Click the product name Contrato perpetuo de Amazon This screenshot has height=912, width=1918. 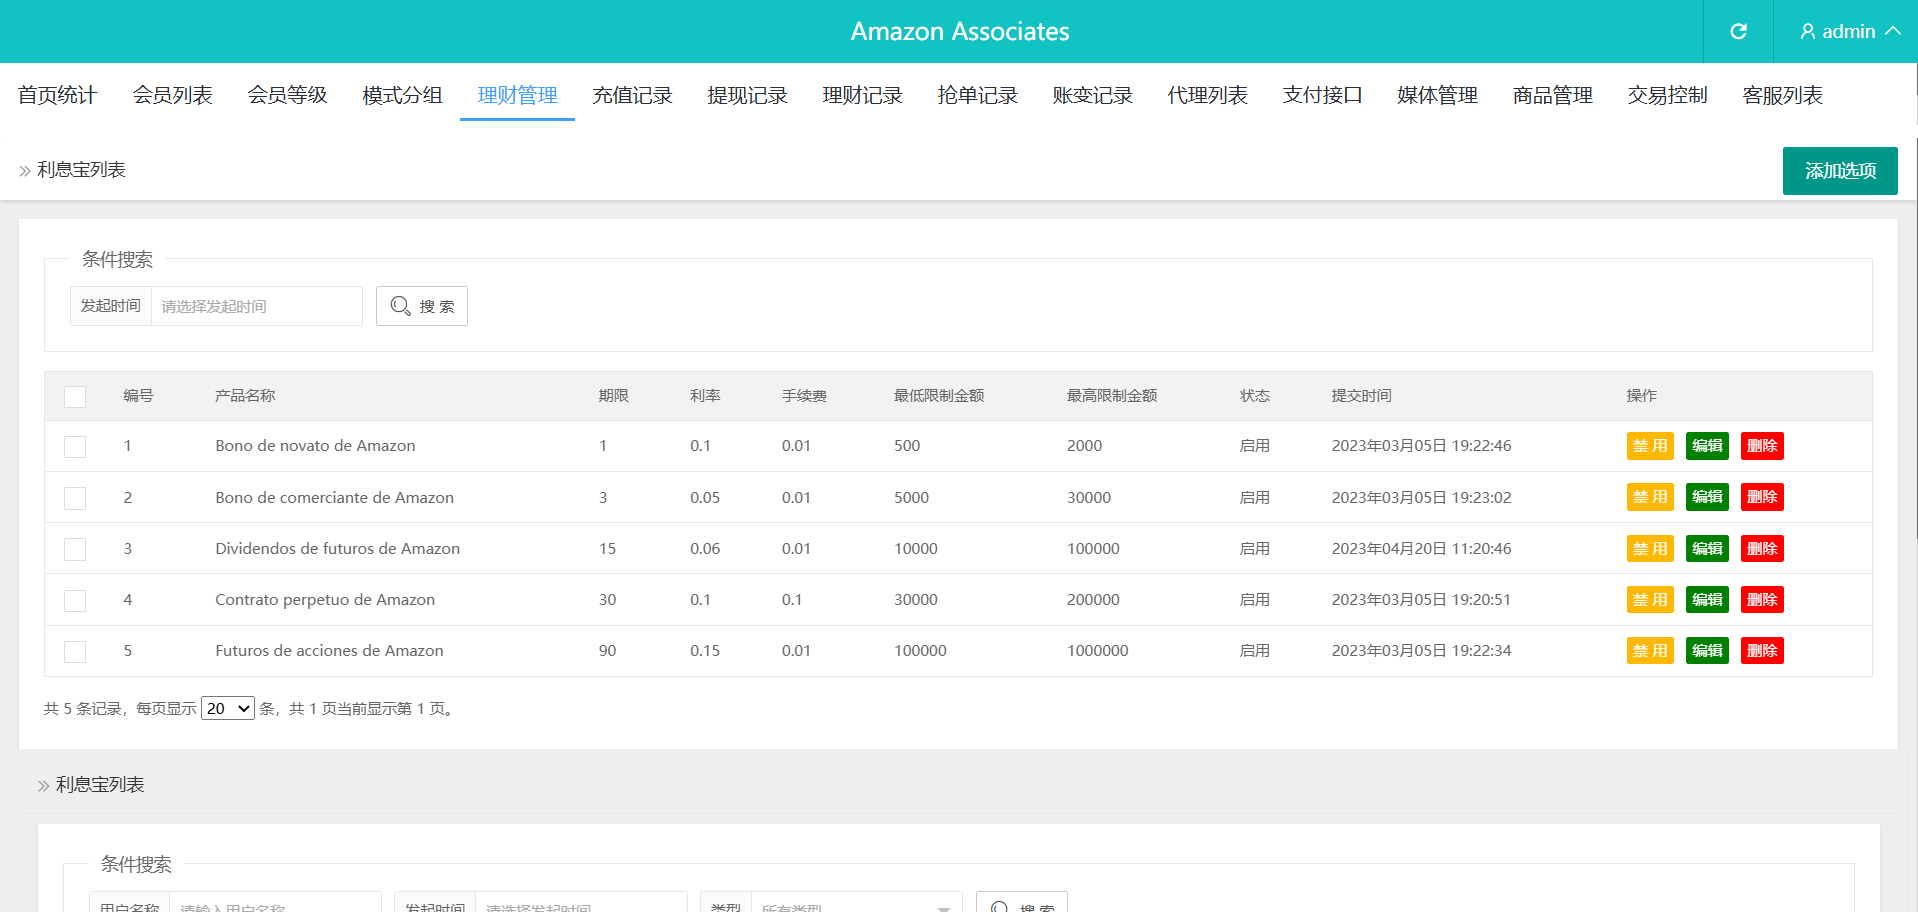[x=325, y=600]
